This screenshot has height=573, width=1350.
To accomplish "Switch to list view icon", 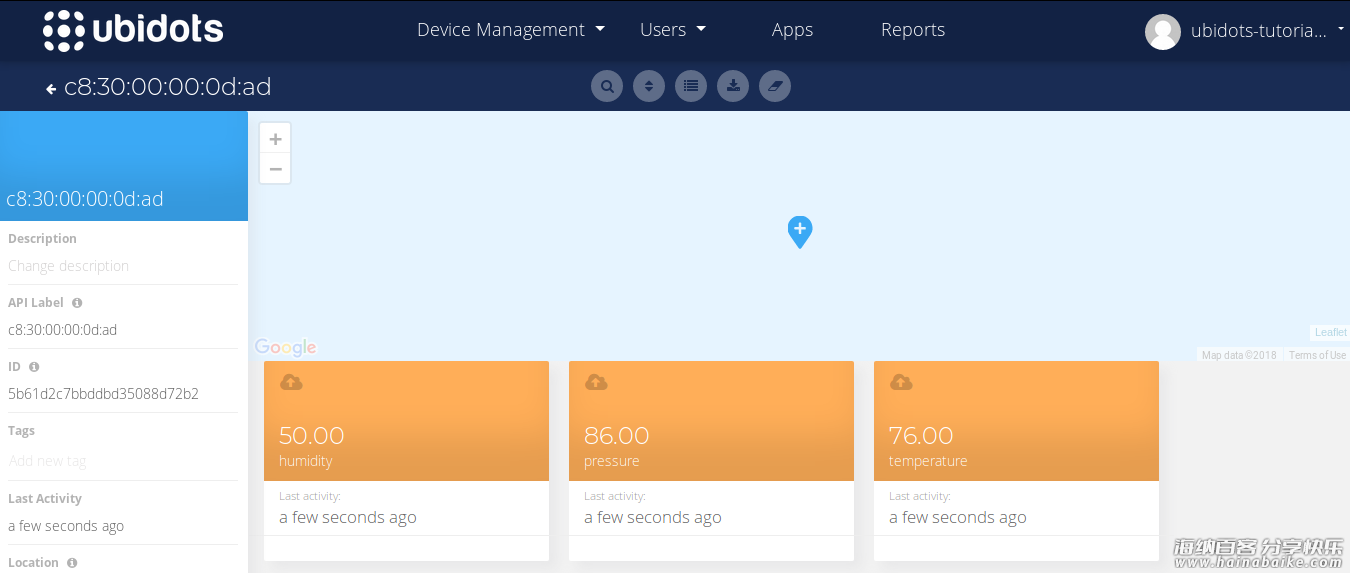I will pyautogui.click(x=691, y=86).
